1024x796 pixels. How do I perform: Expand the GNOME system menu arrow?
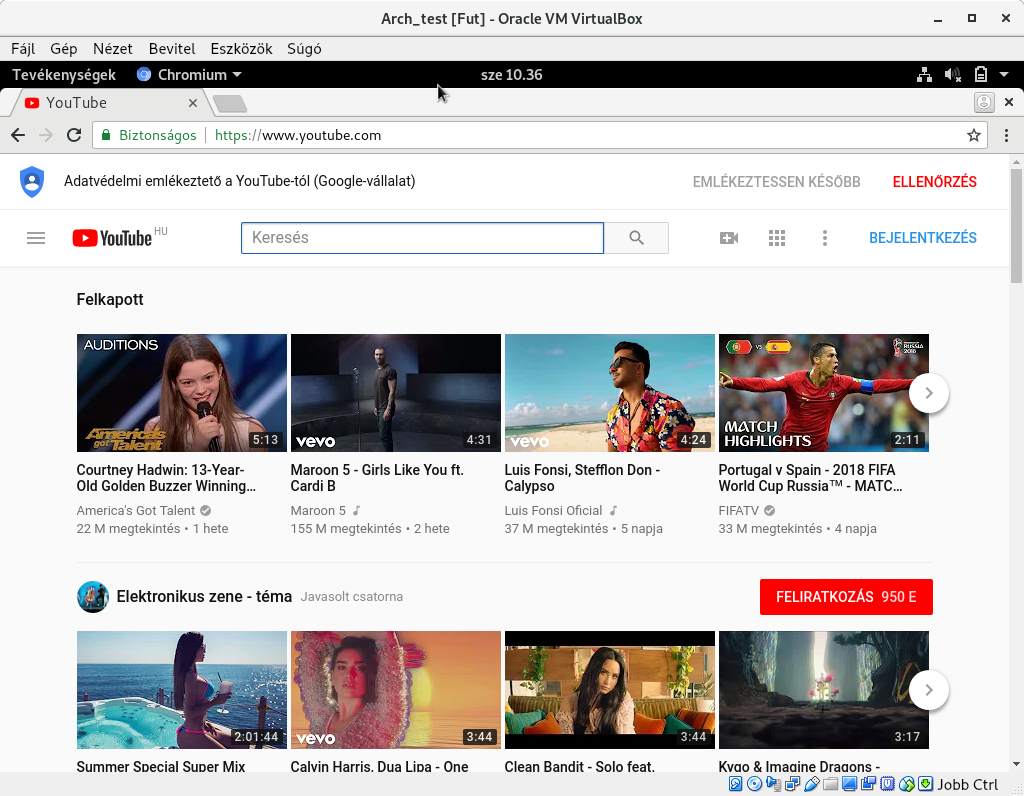point(1004,75)
